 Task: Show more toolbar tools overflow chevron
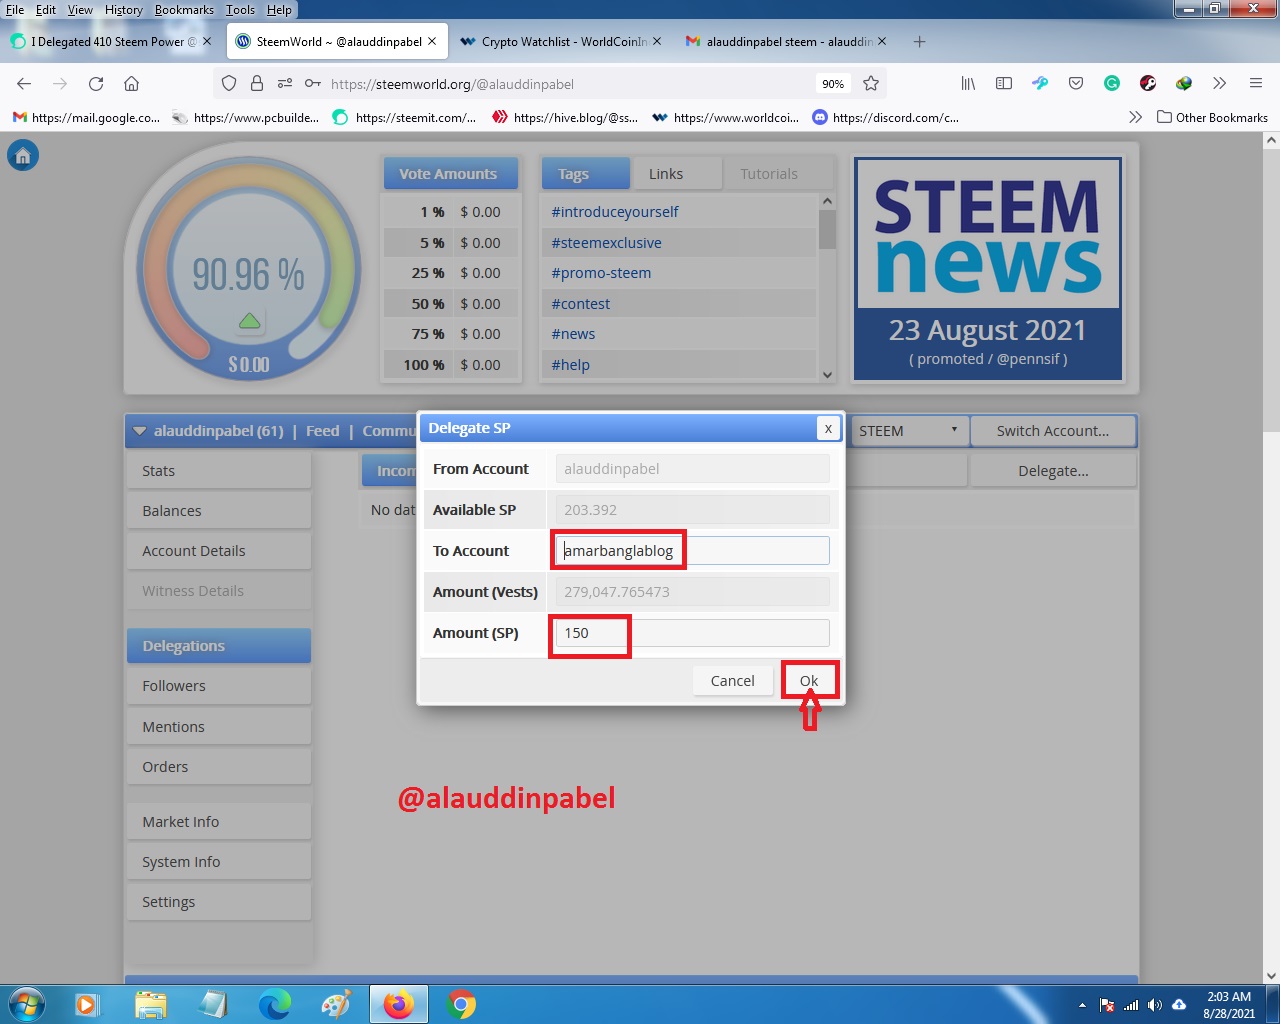point(1219,84)
